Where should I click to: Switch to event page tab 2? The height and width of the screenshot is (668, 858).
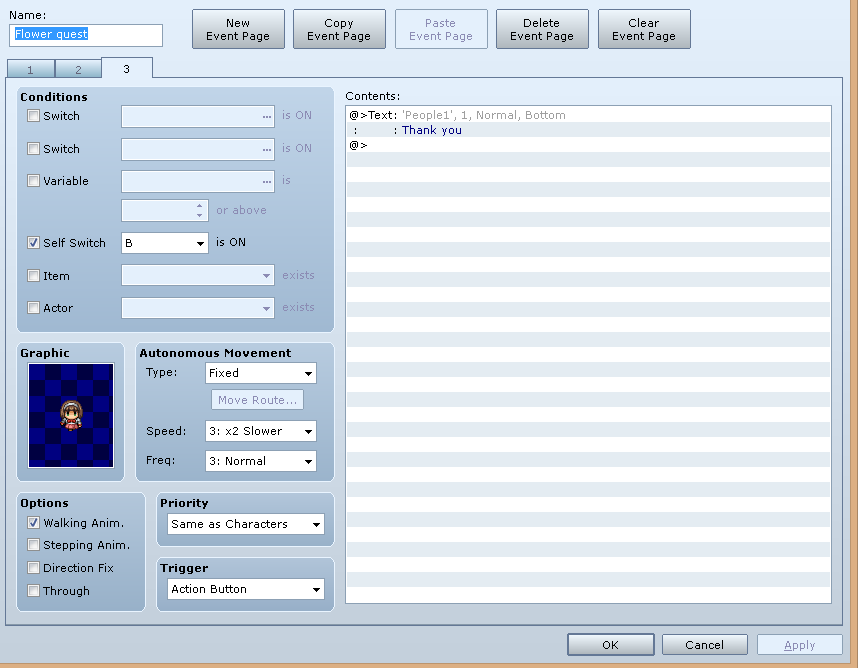78,69
